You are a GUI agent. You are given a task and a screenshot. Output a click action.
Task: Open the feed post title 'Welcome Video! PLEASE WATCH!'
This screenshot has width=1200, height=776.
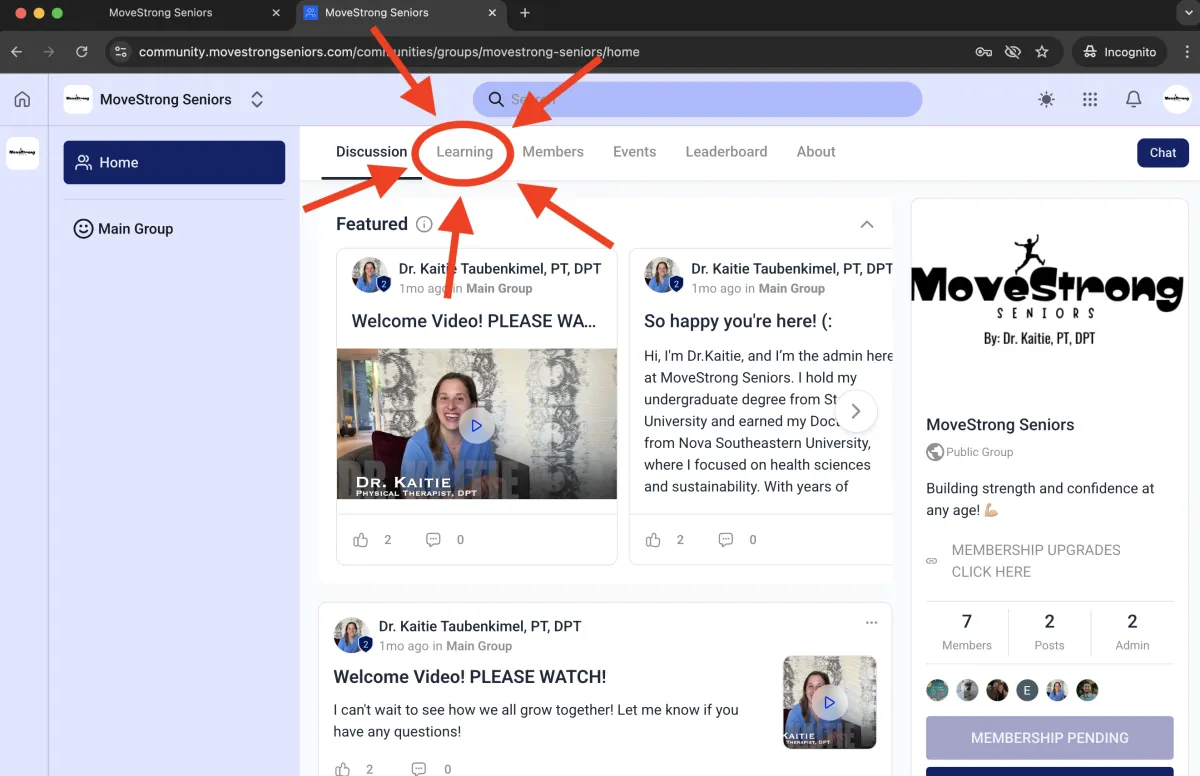(470, 677)
